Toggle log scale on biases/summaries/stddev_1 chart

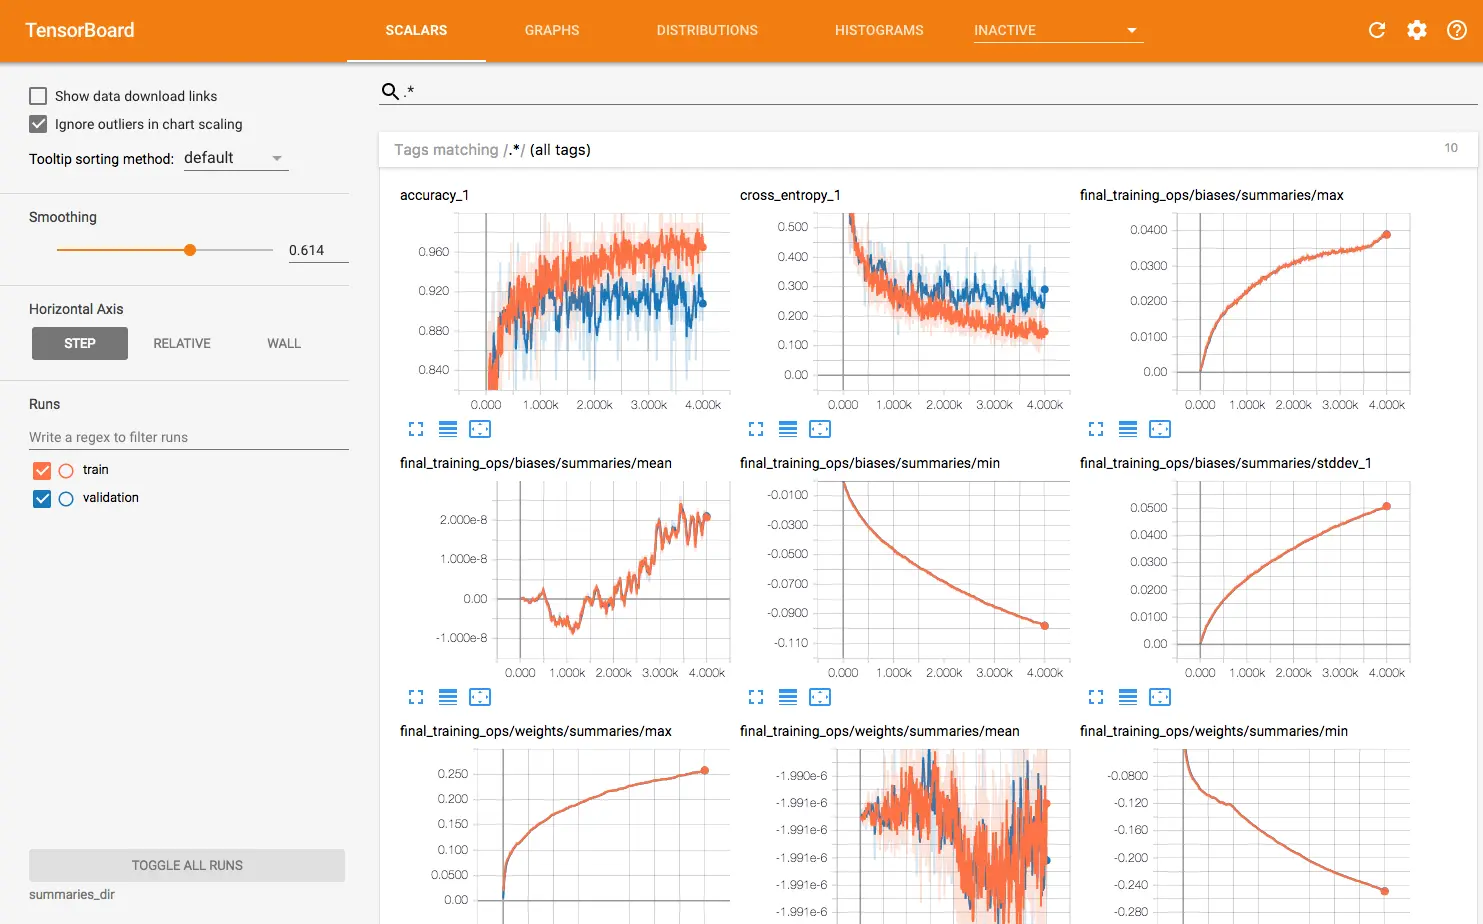1128,697
